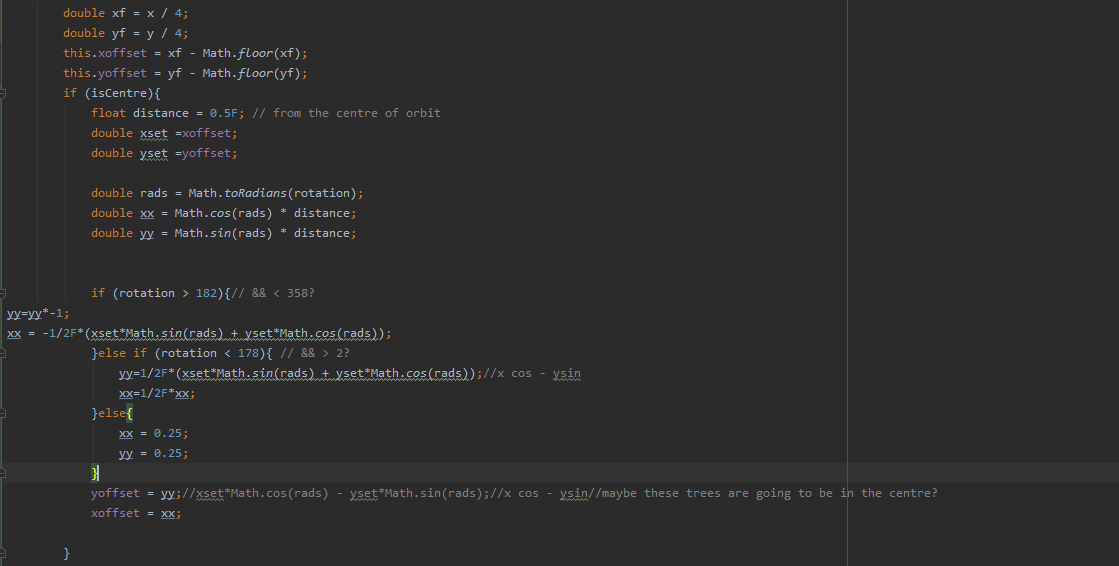1119x566 pixels.
Task: Click the 'from the centre of orbit' comment
Action: (356, 113)
